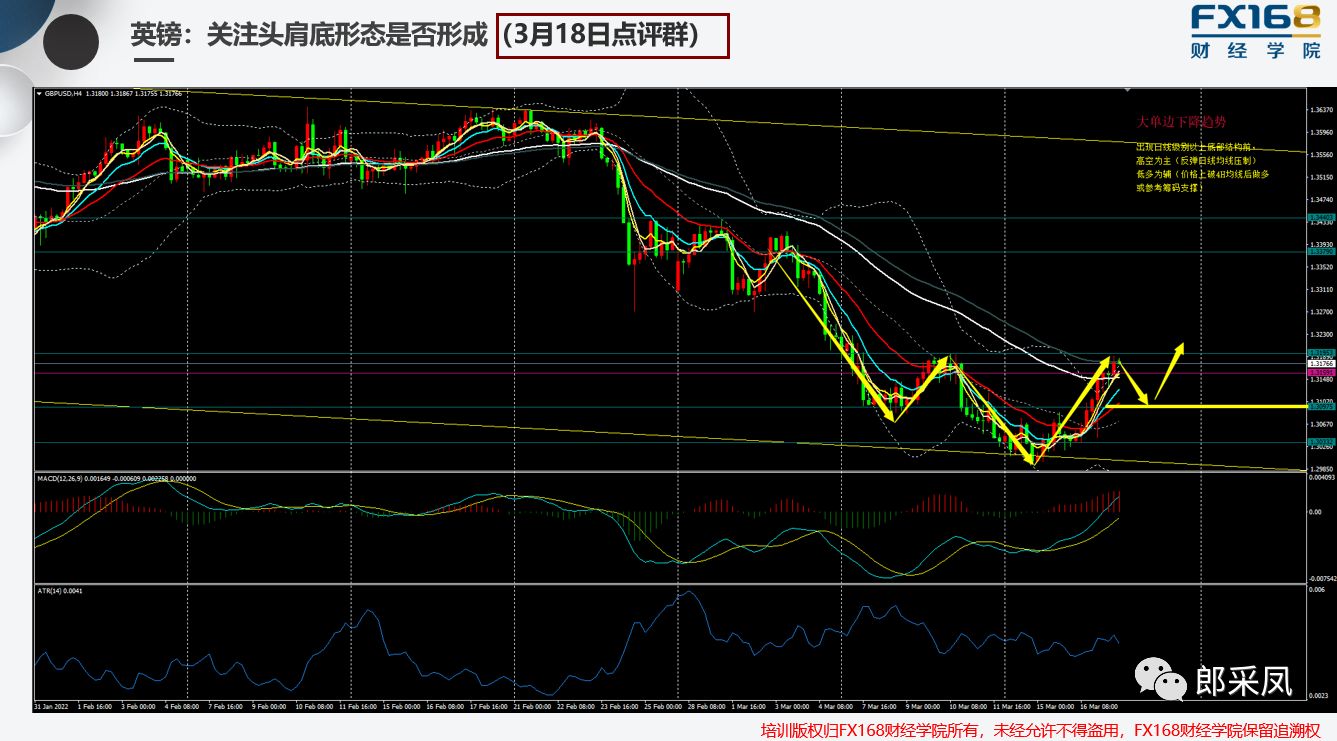The height and width of the screenshot is (741, 1337).
Task: Click the magenta price label on price axis
Action: click(x=1321, y=372)
